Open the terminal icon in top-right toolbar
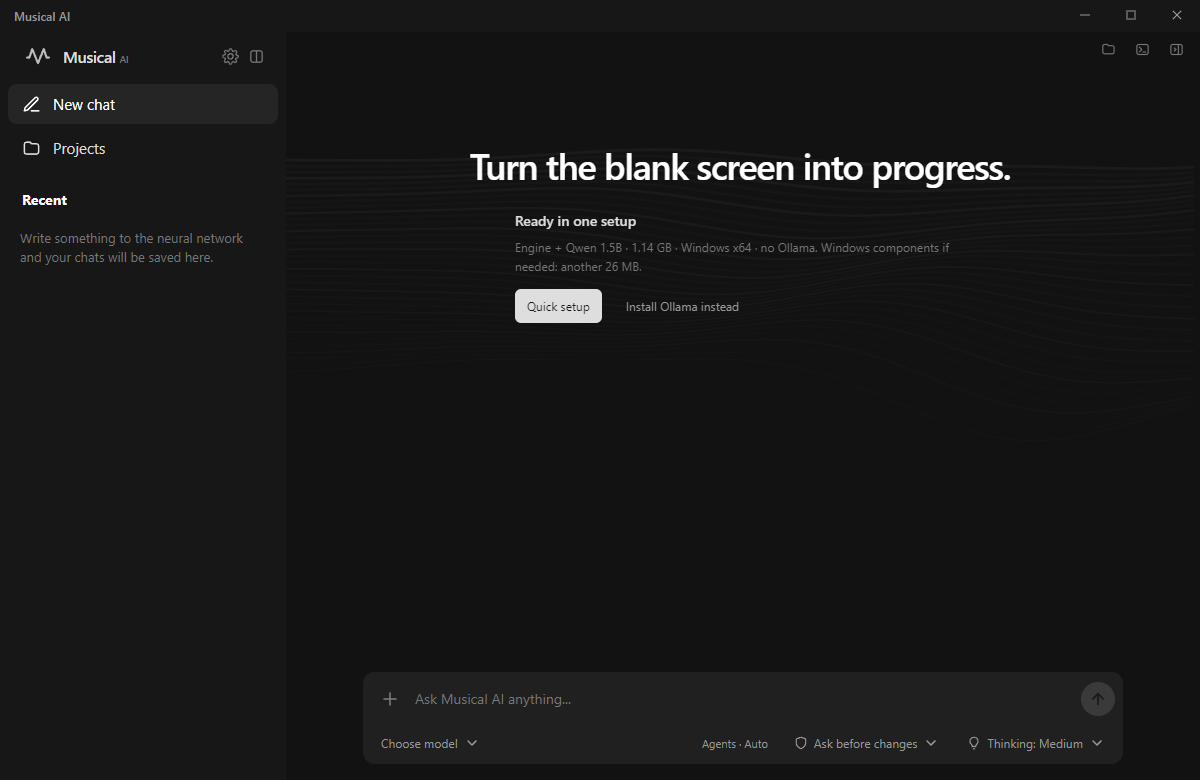The width and height of the screenshot is (1200, 780). pyautogui.click(x=1142, y=49)
